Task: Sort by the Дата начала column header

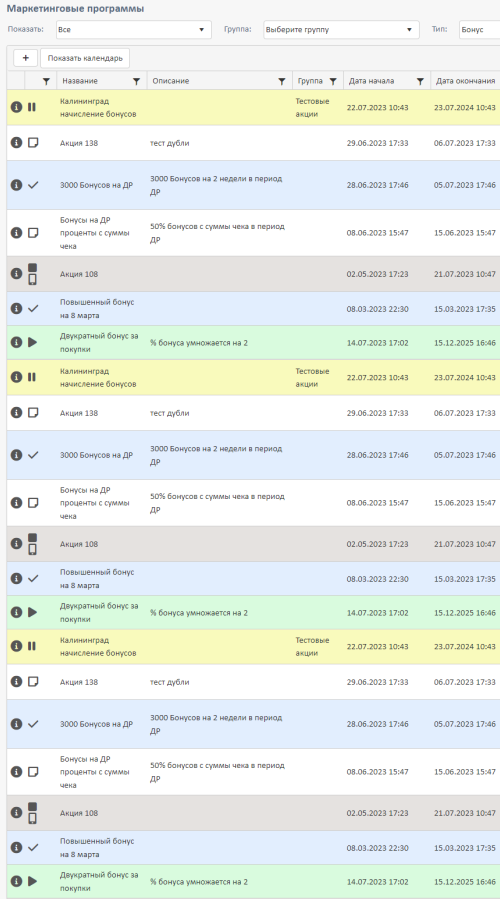Action: [x=371, y=81]
